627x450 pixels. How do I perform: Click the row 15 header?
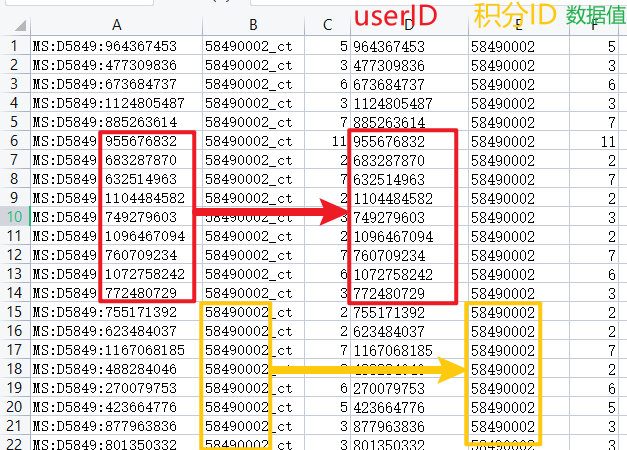point(14,312)
